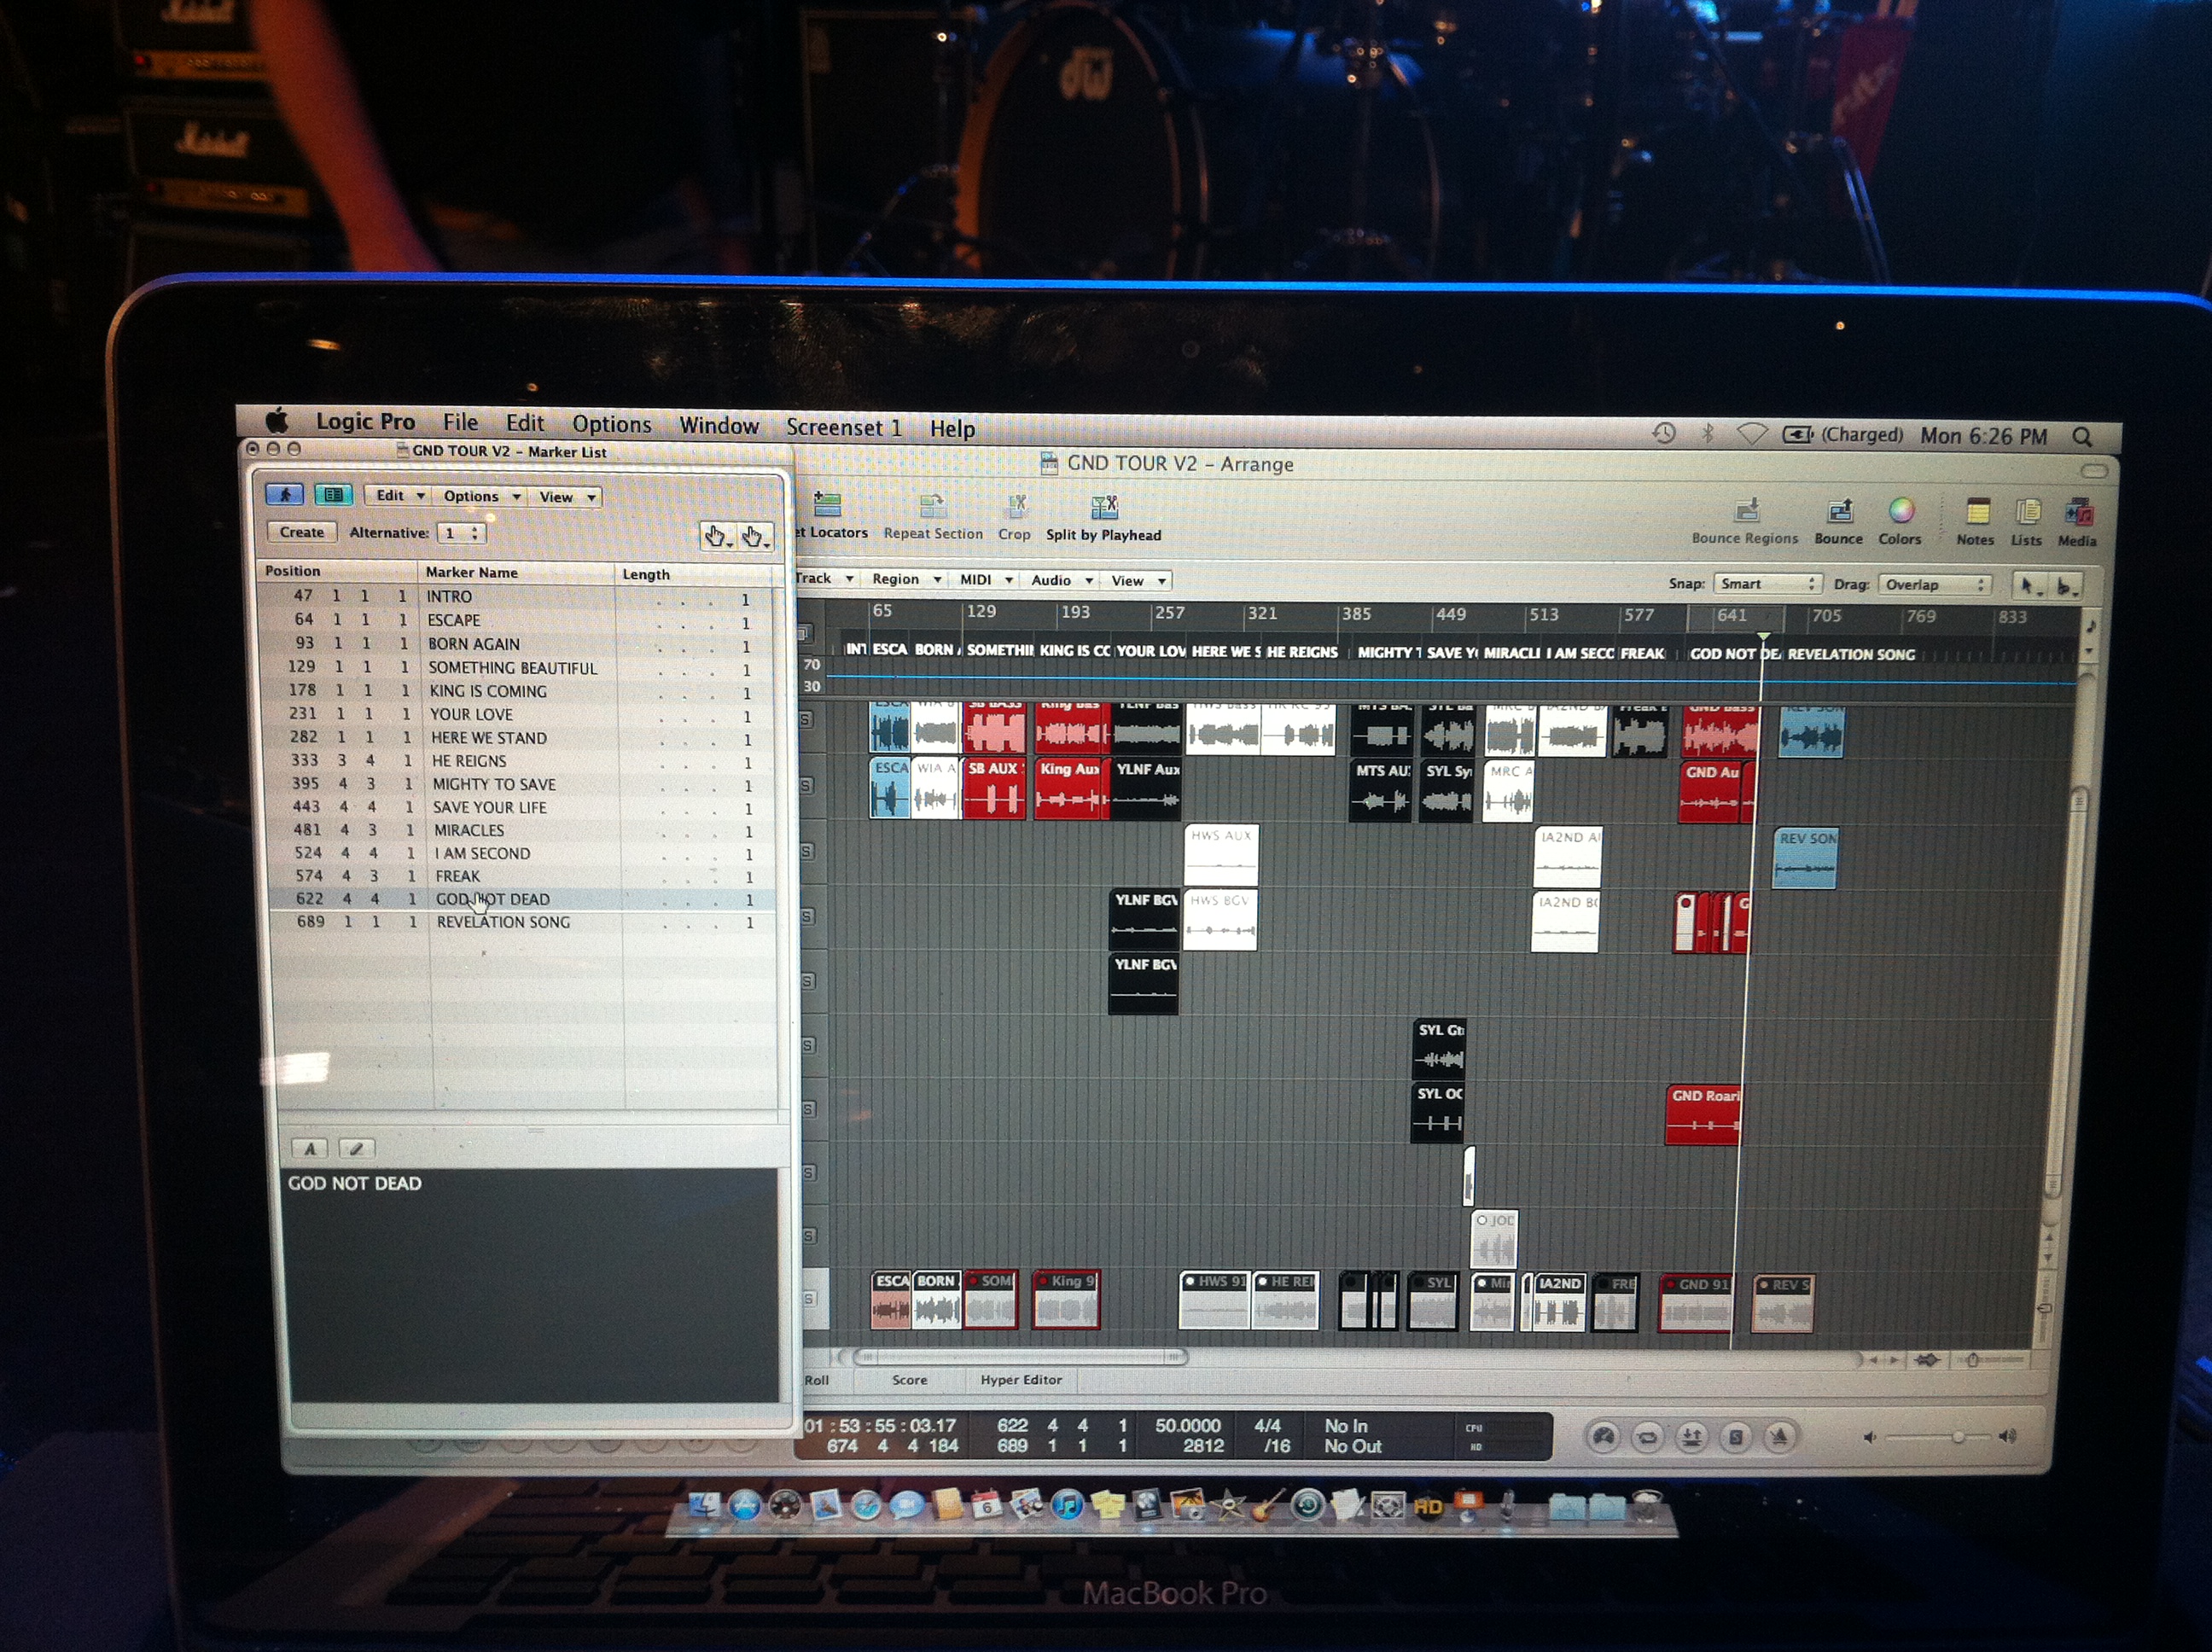
Task: Click the Split by Playhead toolbar icon
Action: 1104,508
